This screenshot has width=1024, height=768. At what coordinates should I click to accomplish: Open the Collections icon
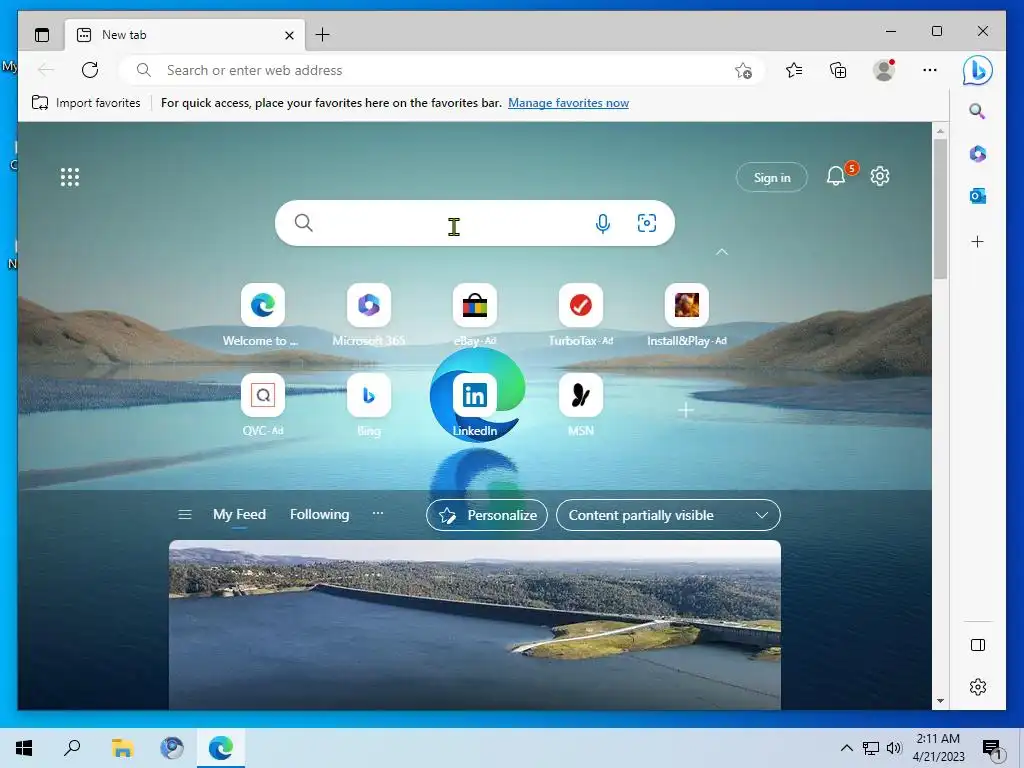pyautogui.click(x=838, y=70)
